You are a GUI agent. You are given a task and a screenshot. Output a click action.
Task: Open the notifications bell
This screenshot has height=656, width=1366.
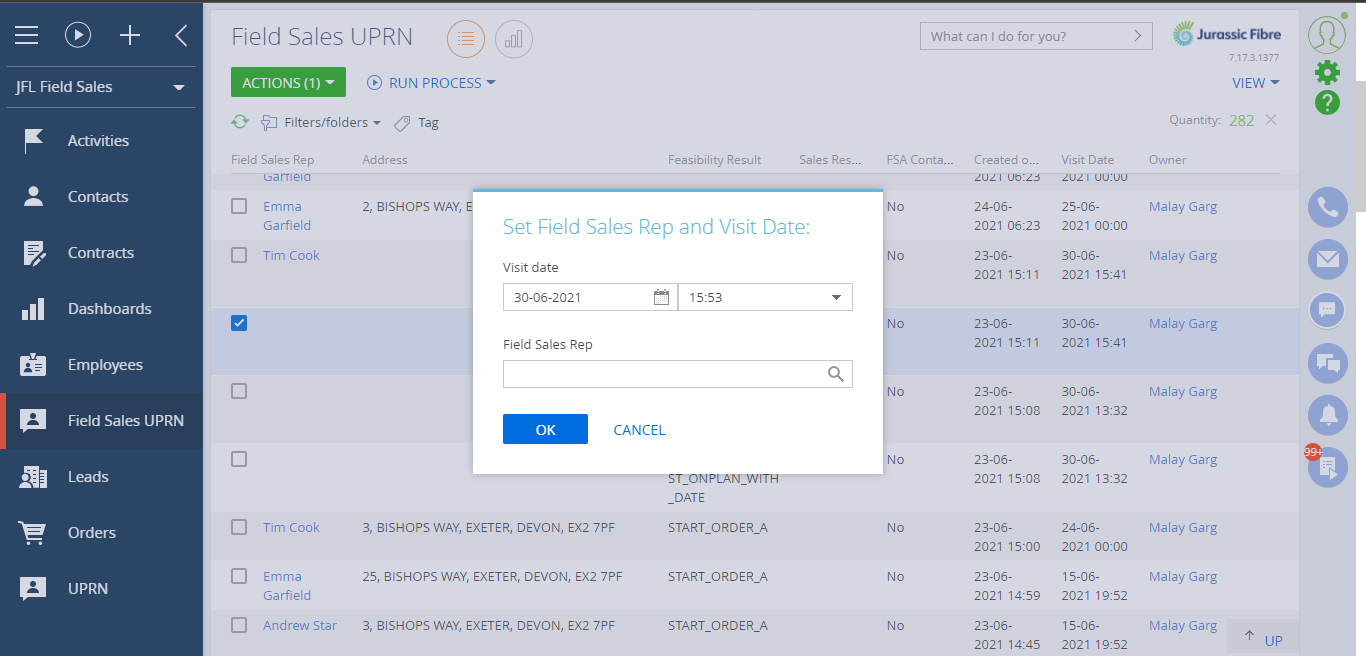[1328, 414]
